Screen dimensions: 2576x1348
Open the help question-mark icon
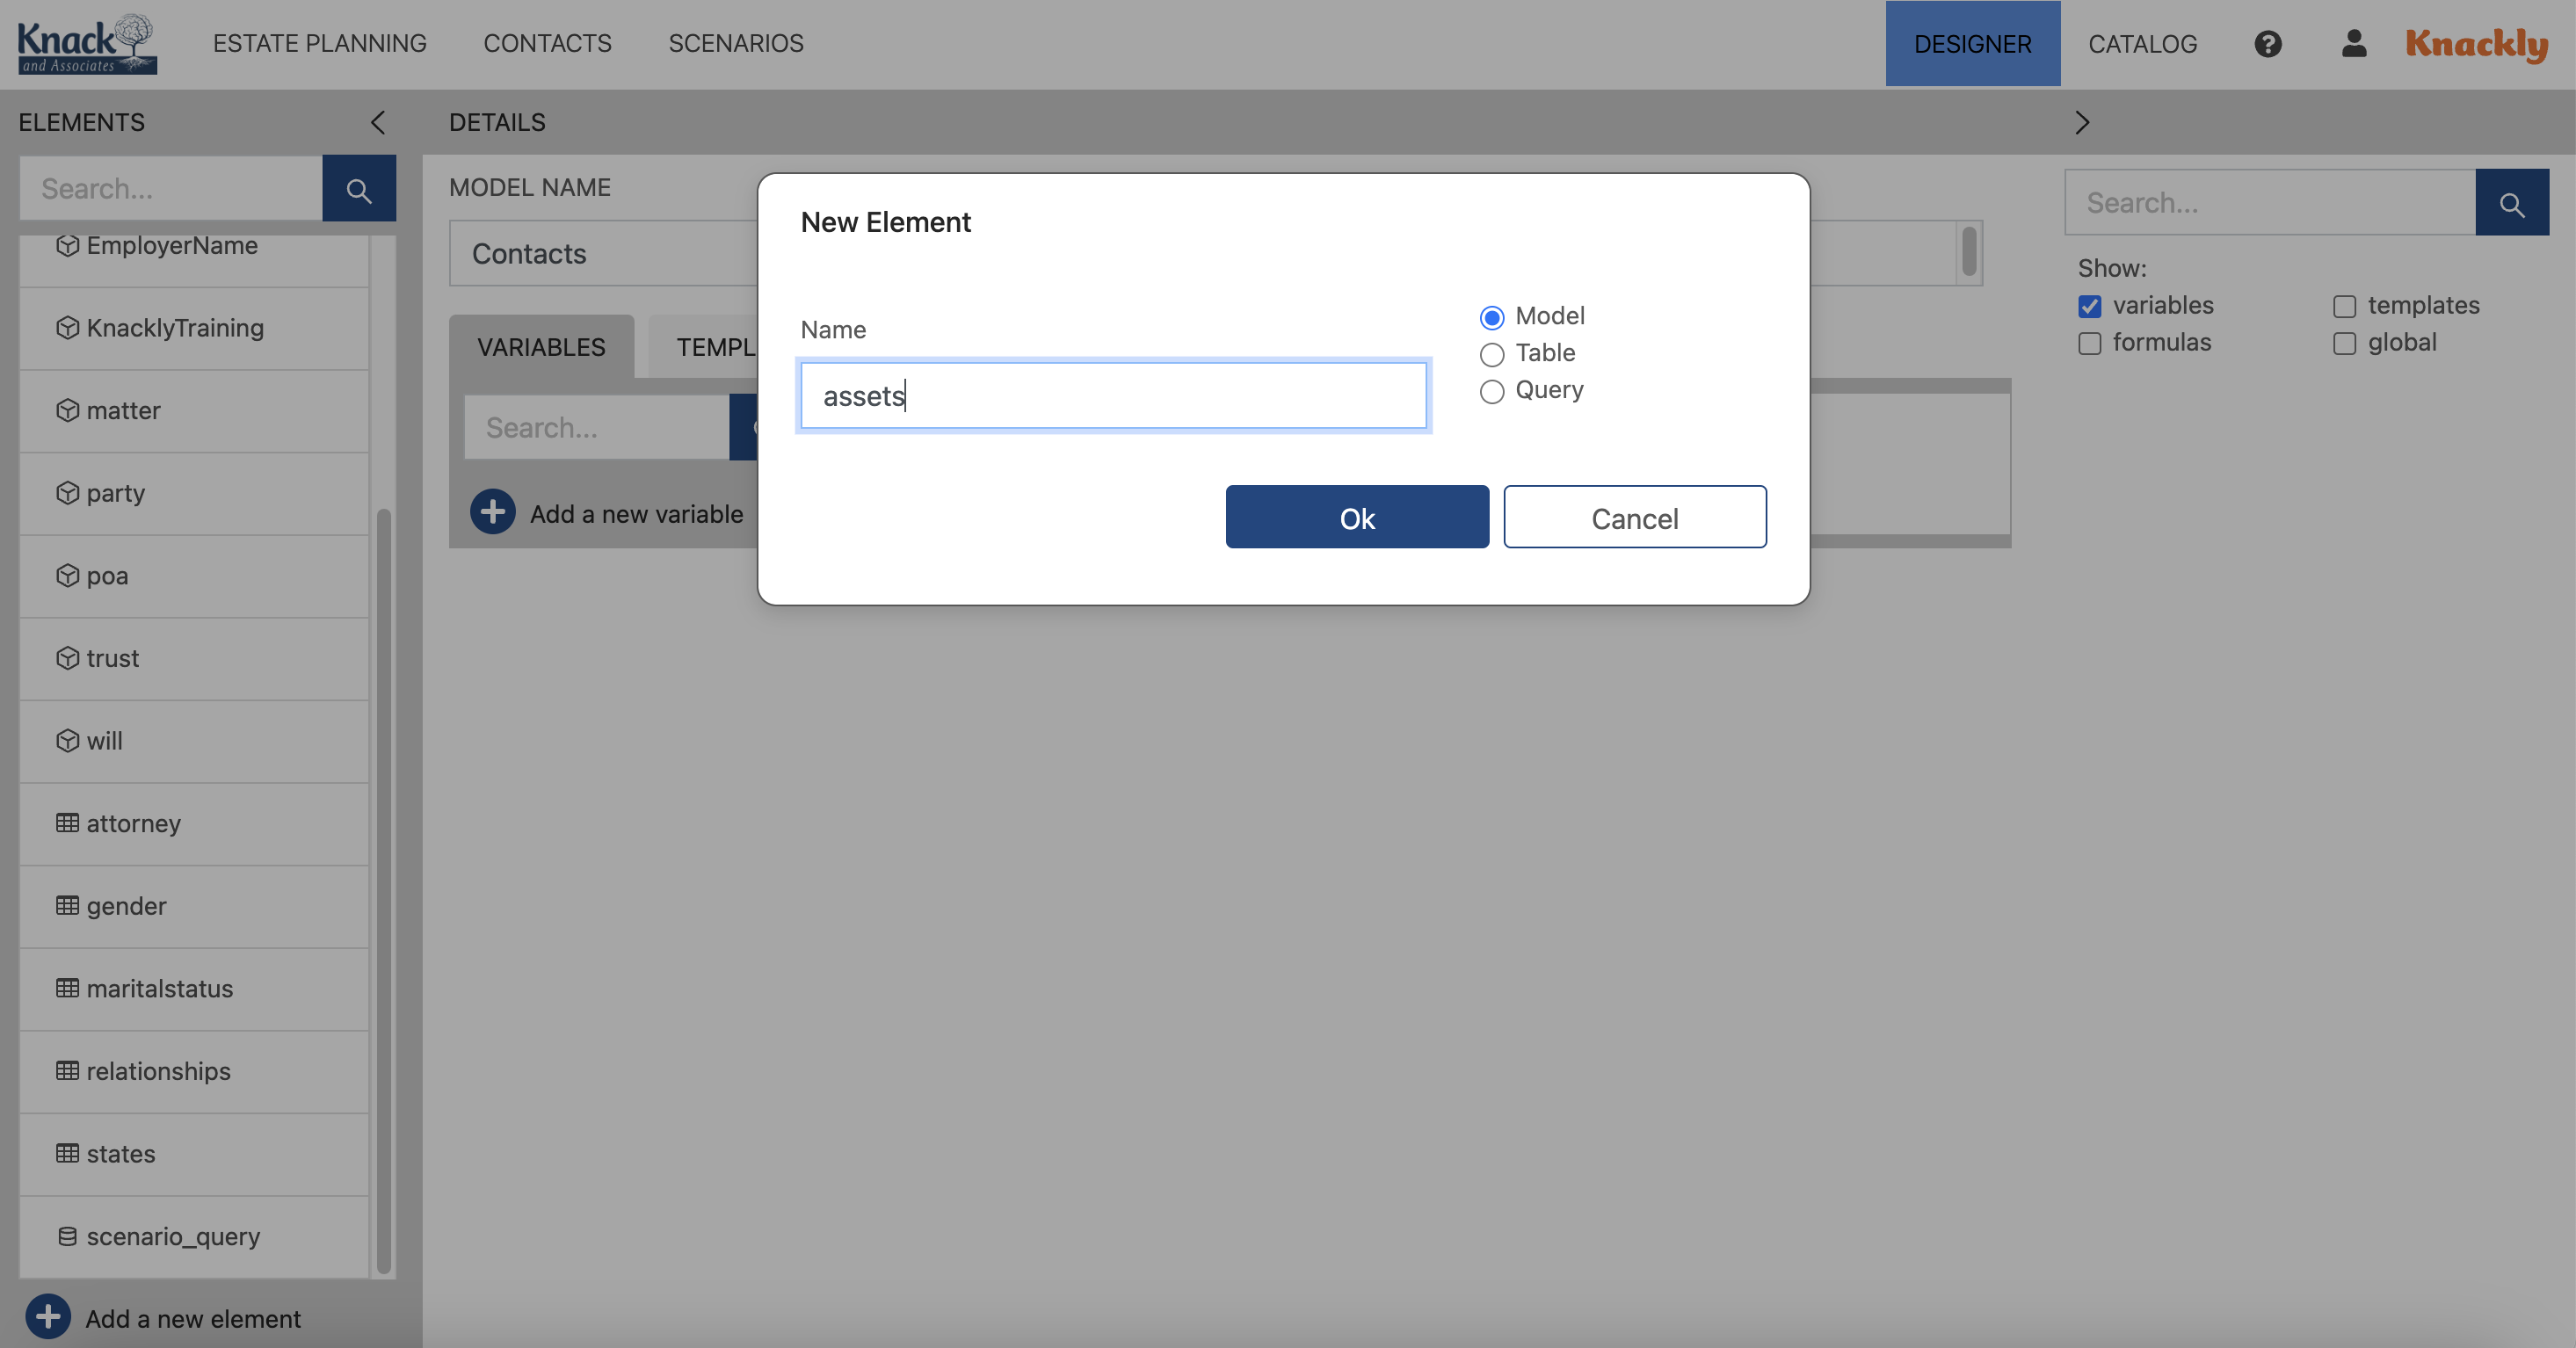tap(2268, 43)
